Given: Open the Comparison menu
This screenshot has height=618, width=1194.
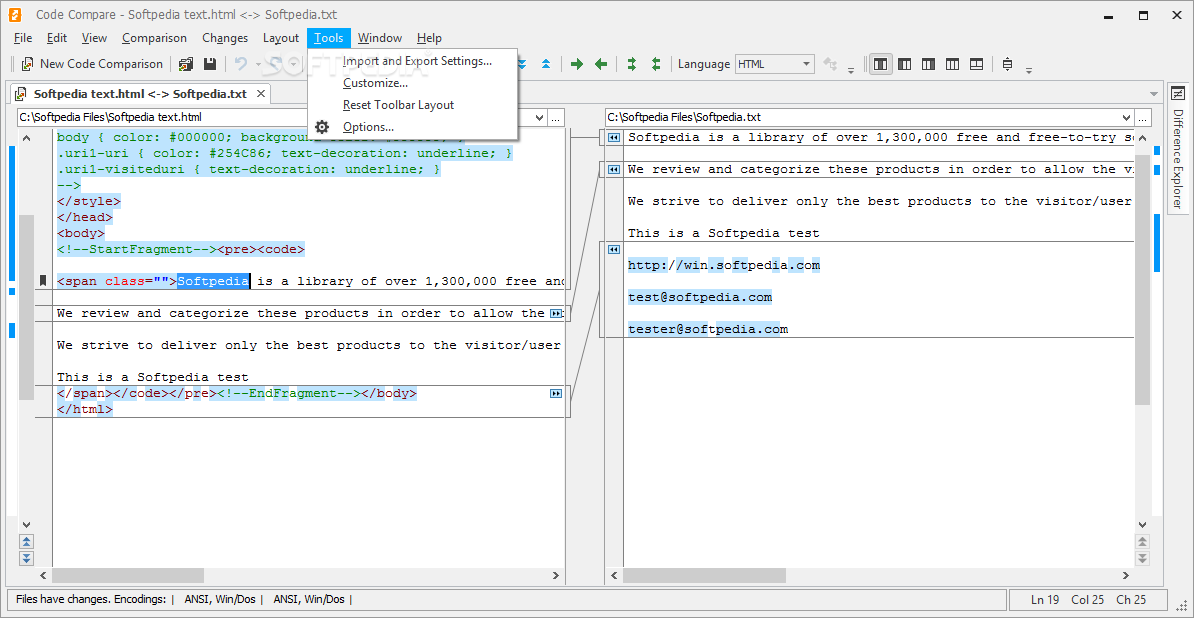Looking at the screenshot, I should click(x=154, y=38).
